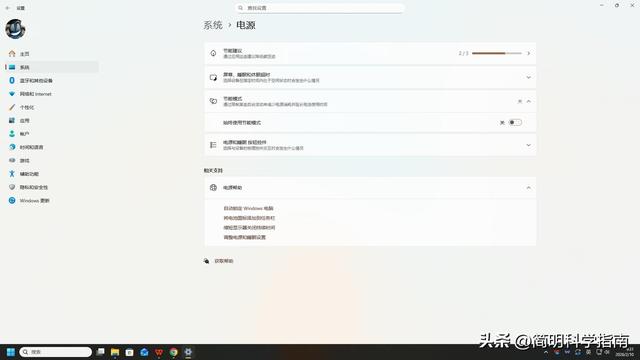Screen dimensions: 640x360
Task: Open Microsoft Store from the taskbar
Action: (x=130, y=352)
